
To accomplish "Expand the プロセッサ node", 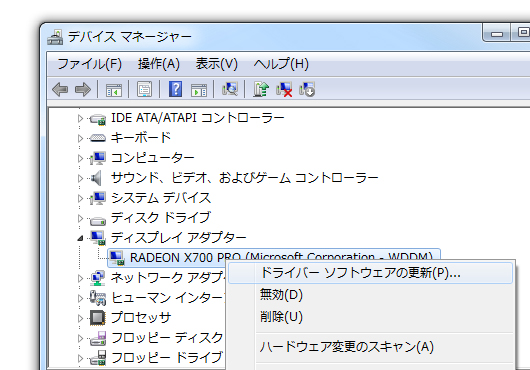I will [80, 318].
